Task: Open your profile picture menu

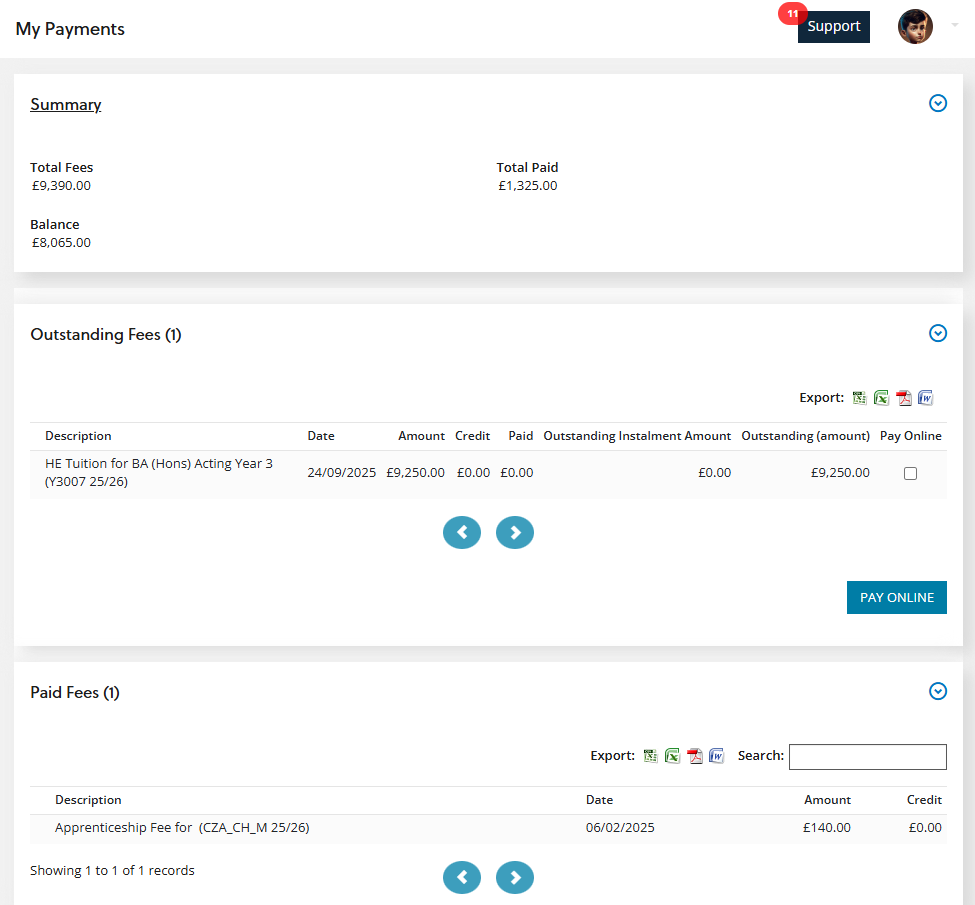Action: (x=915, y=26)
